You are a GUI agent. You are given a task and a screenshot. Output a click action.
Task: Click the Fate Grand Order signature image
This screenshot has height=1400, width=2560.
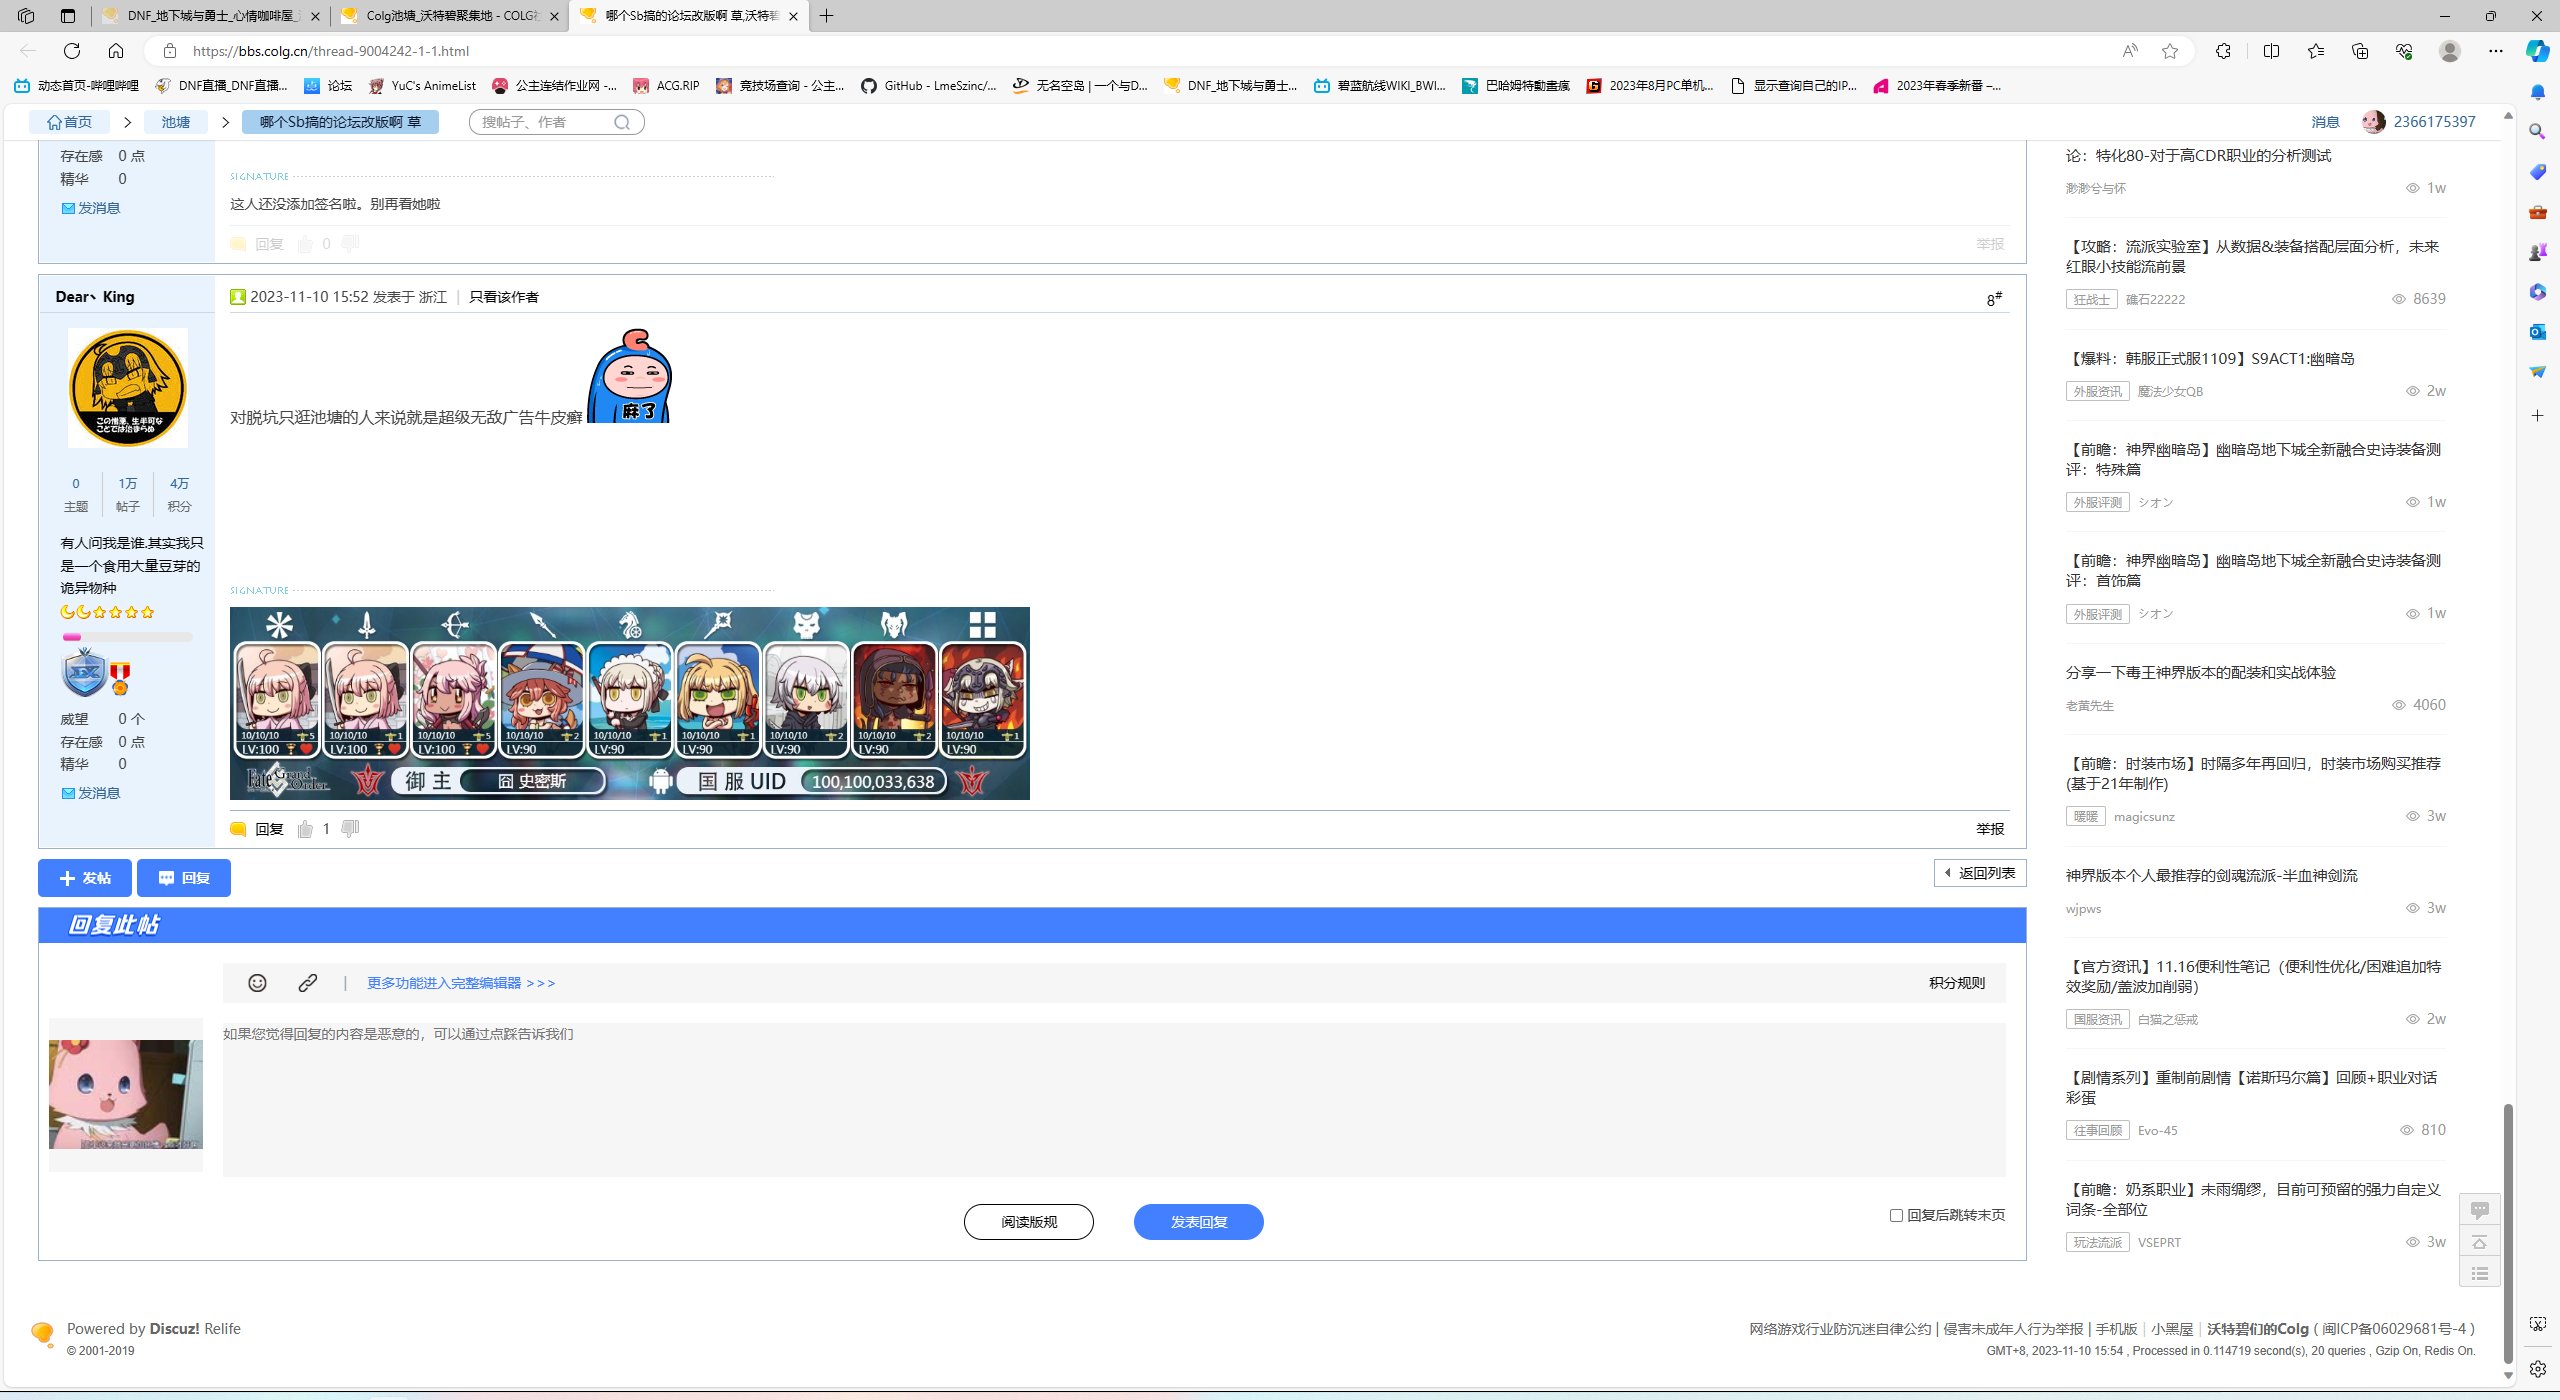point(630,703)
